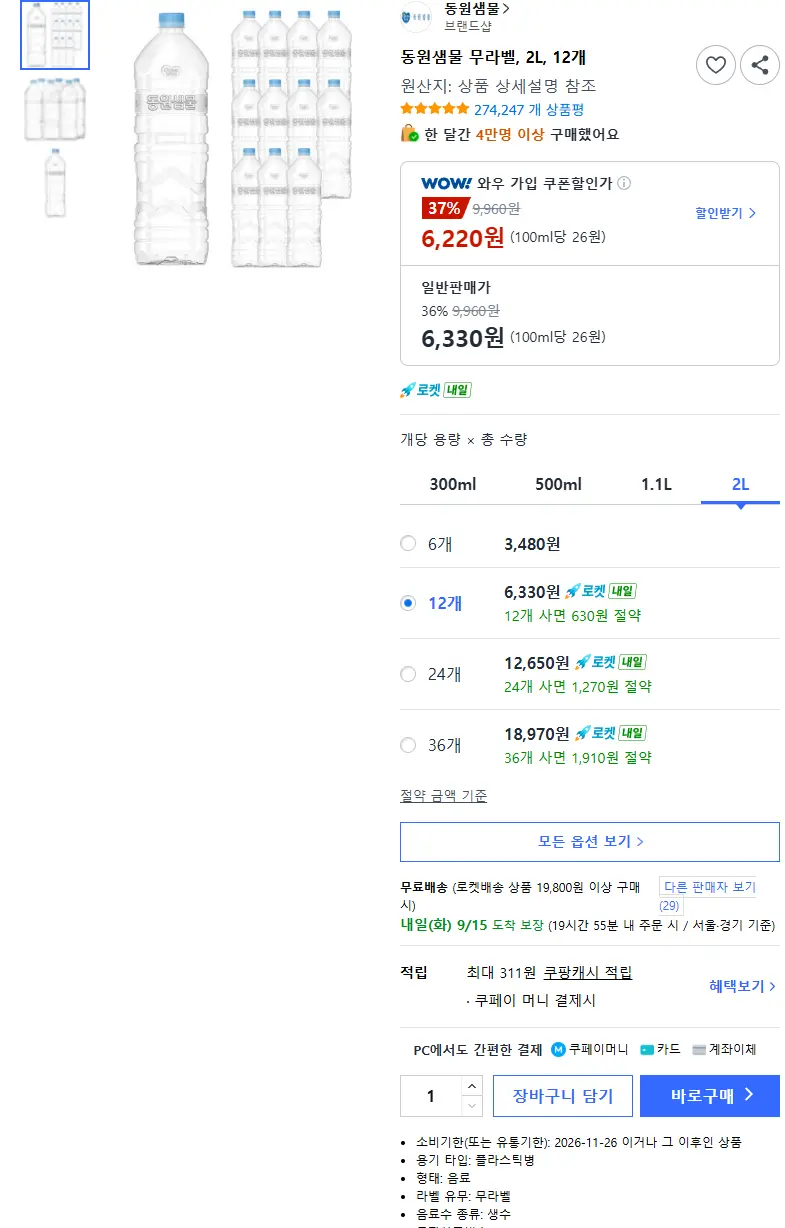Click the 쿠팡캐시 적립 link
Screen dimensions: 785x1228
click(x=587, y=973)
